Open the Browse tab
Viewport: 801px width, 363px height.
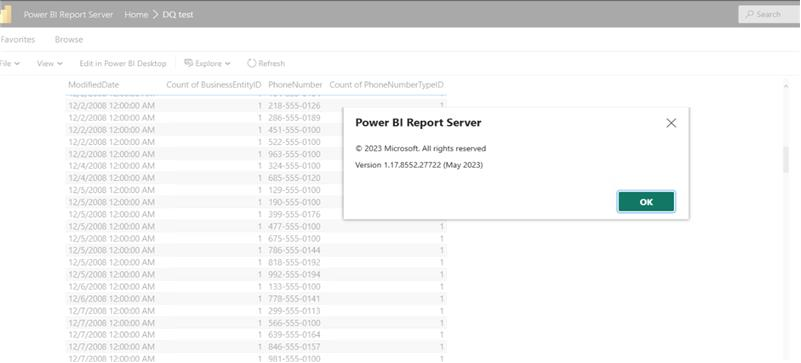(x=68, y=39)
